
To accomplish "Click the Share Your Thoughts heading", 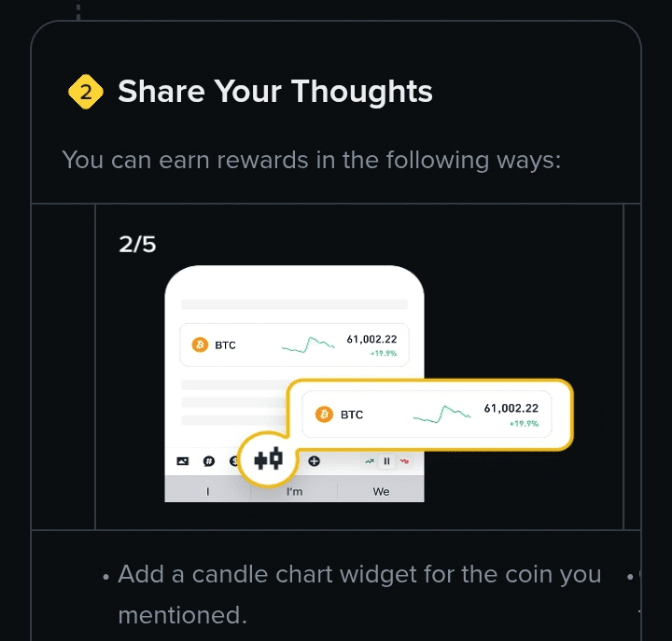I will [275, 91].
